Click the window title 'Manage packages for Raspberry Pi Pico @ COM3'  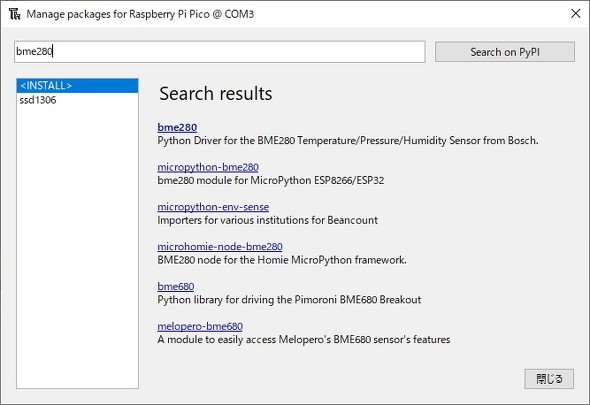140,14
